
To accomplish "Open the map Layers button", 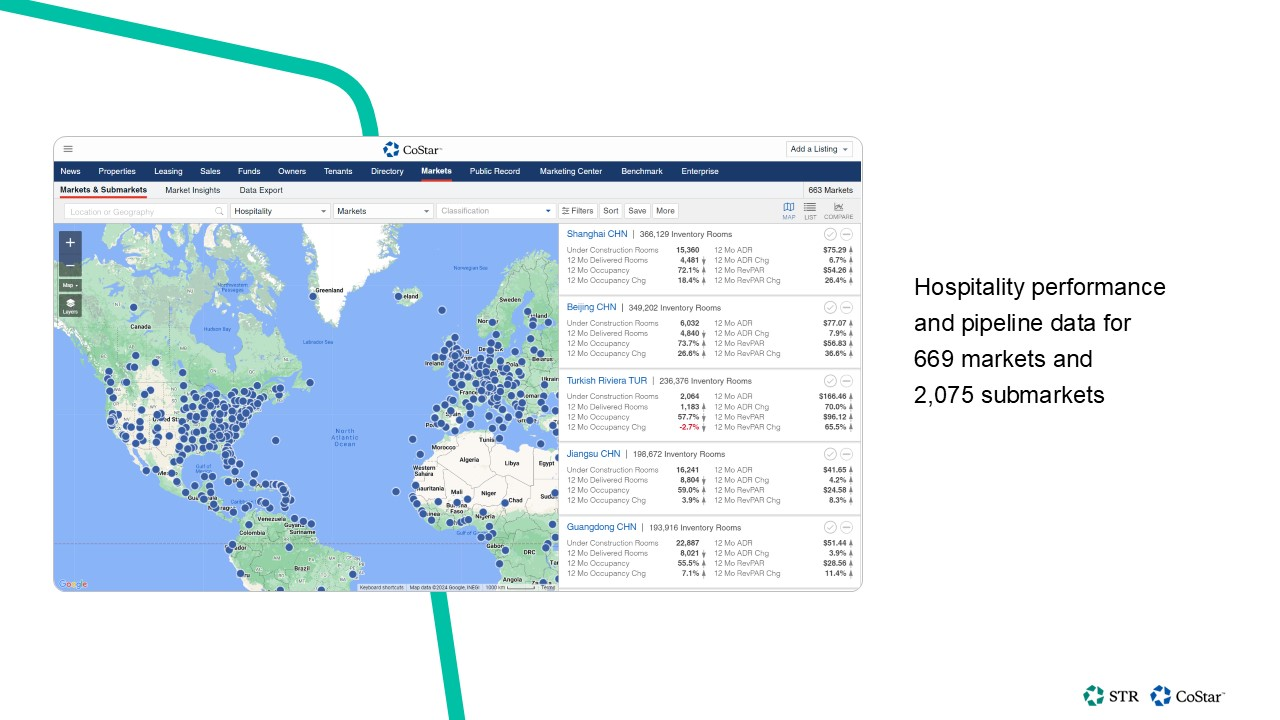I will pyautogui.click(x=70, y=306).
